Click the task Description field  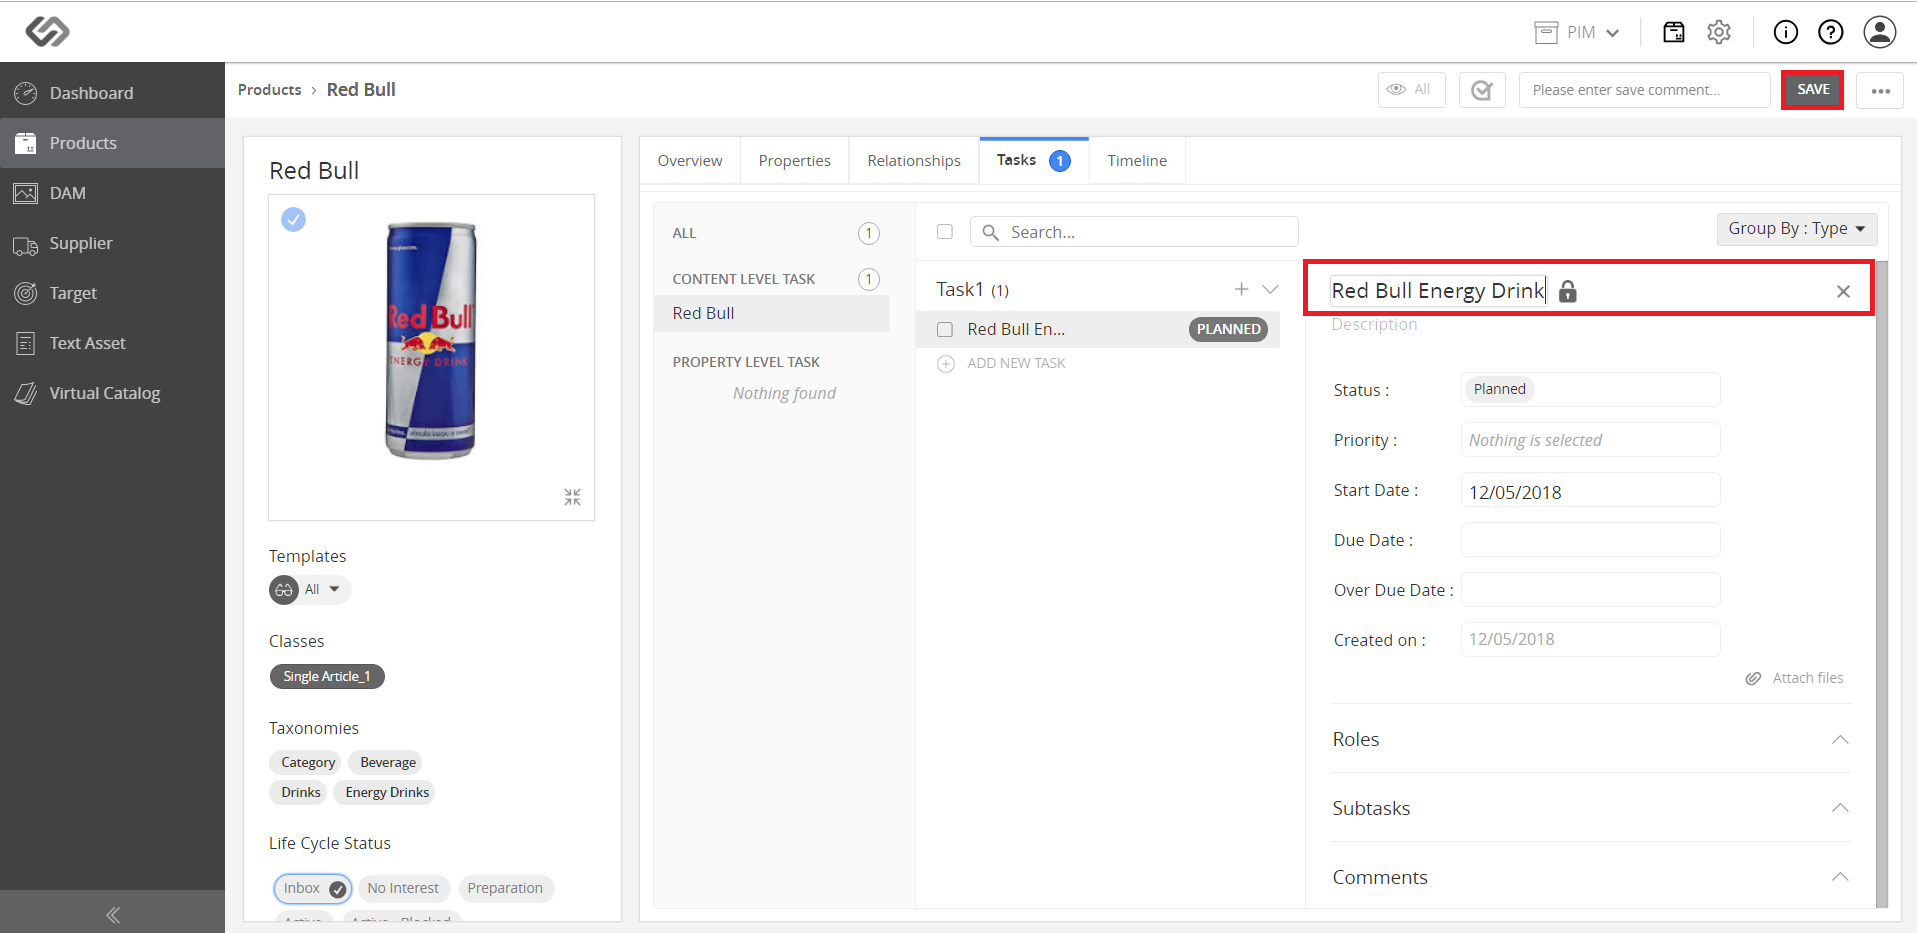click(x=1374, y=325)
